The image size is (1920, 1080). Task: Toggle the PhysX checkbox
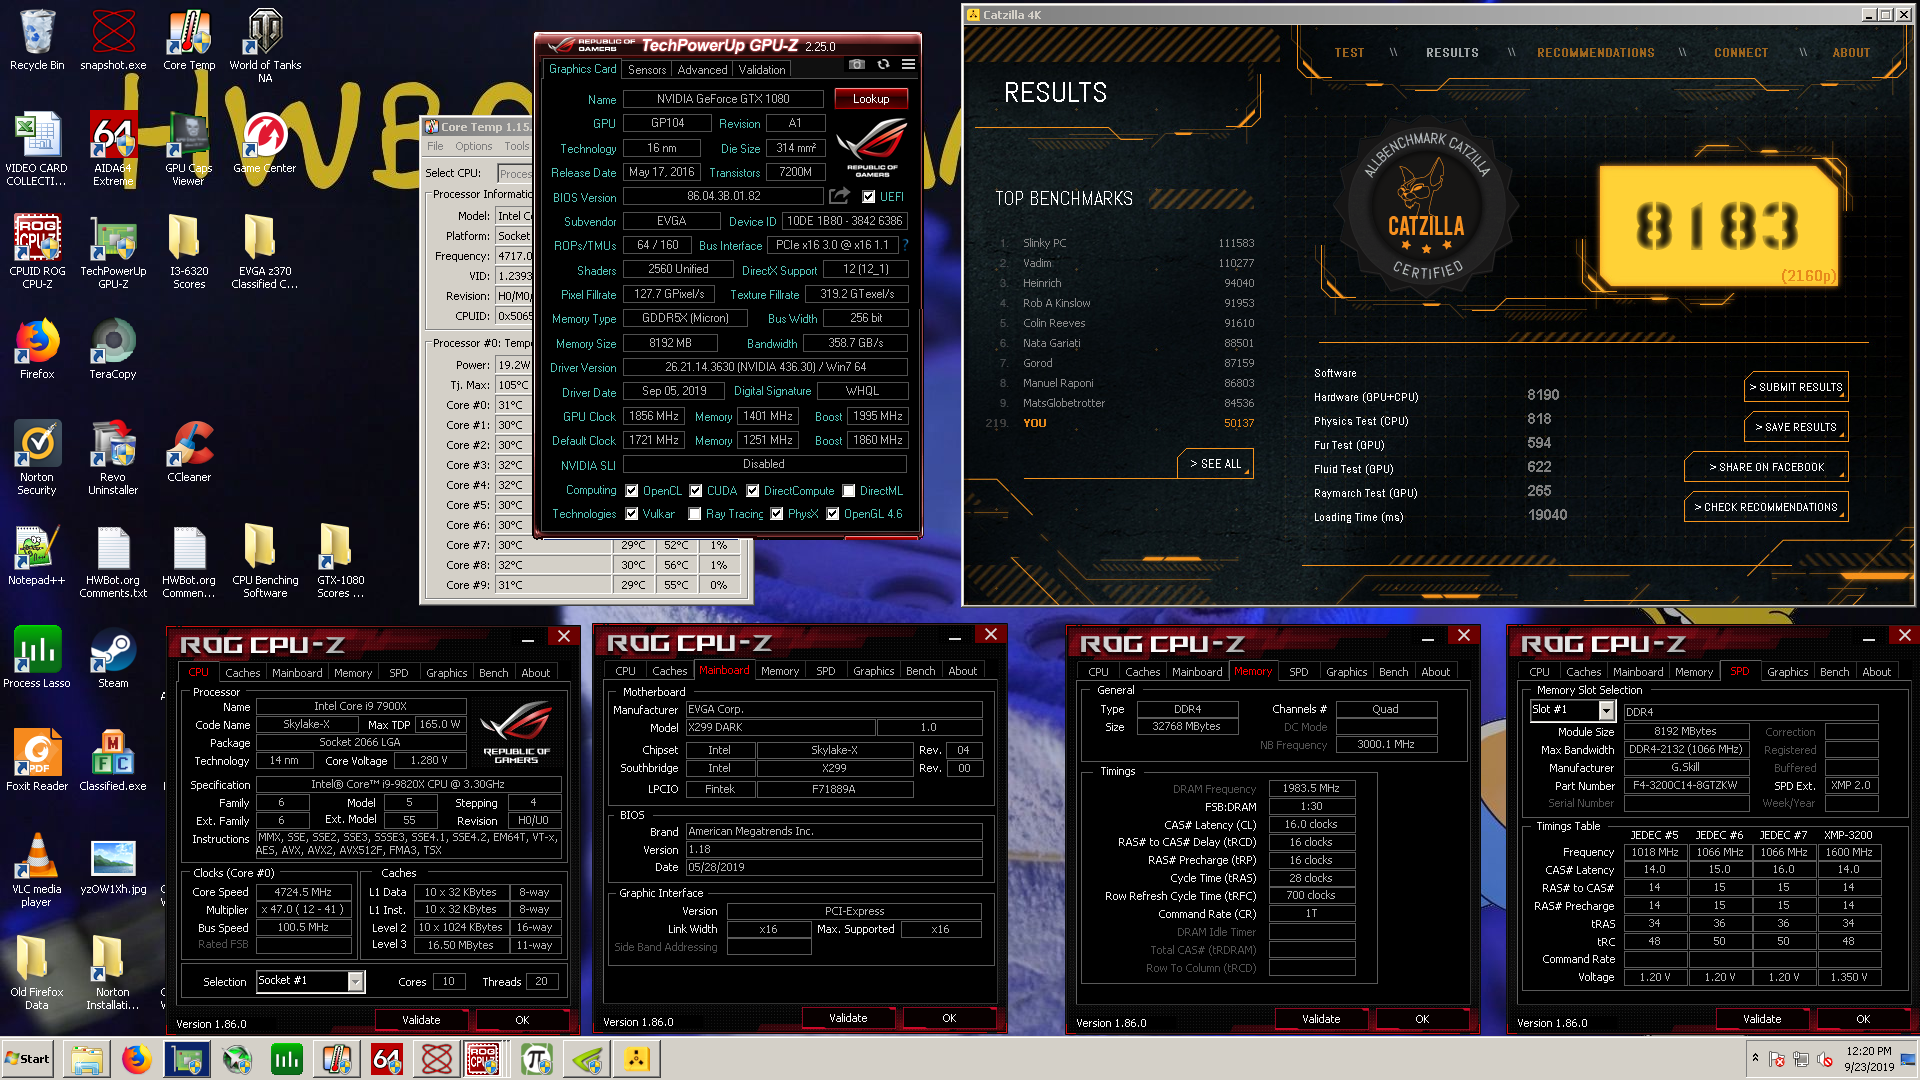(777, 514)
